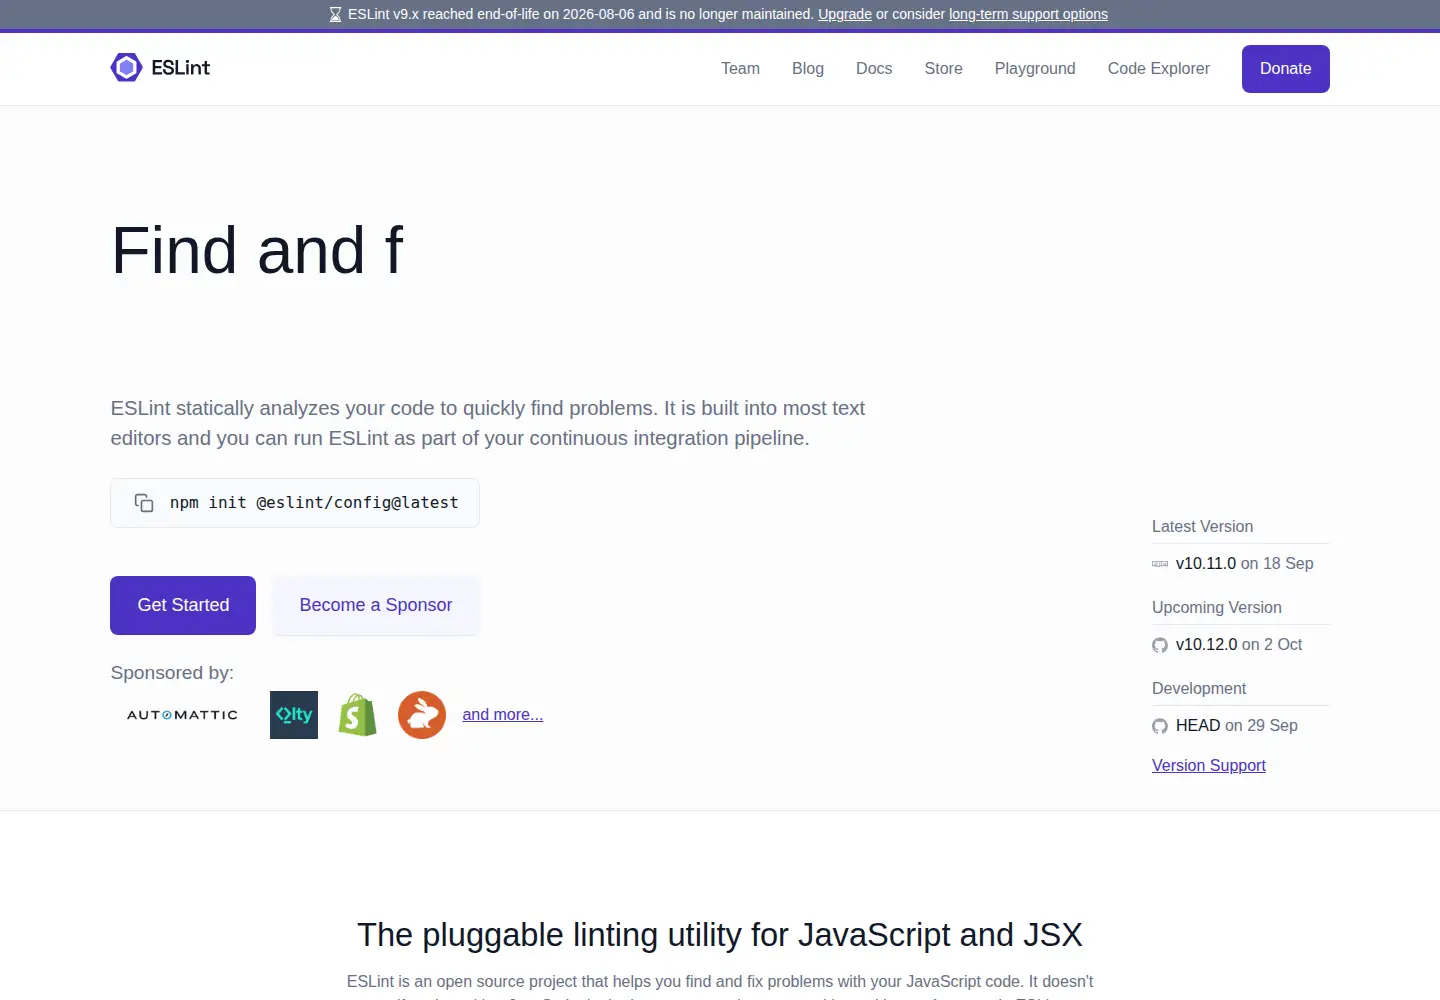Launch the Code Explorer

point(1159,68)
